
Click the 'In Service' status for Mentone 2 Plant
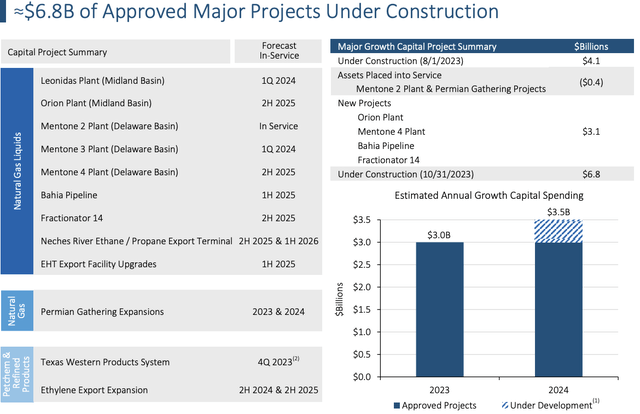(278, 126)
